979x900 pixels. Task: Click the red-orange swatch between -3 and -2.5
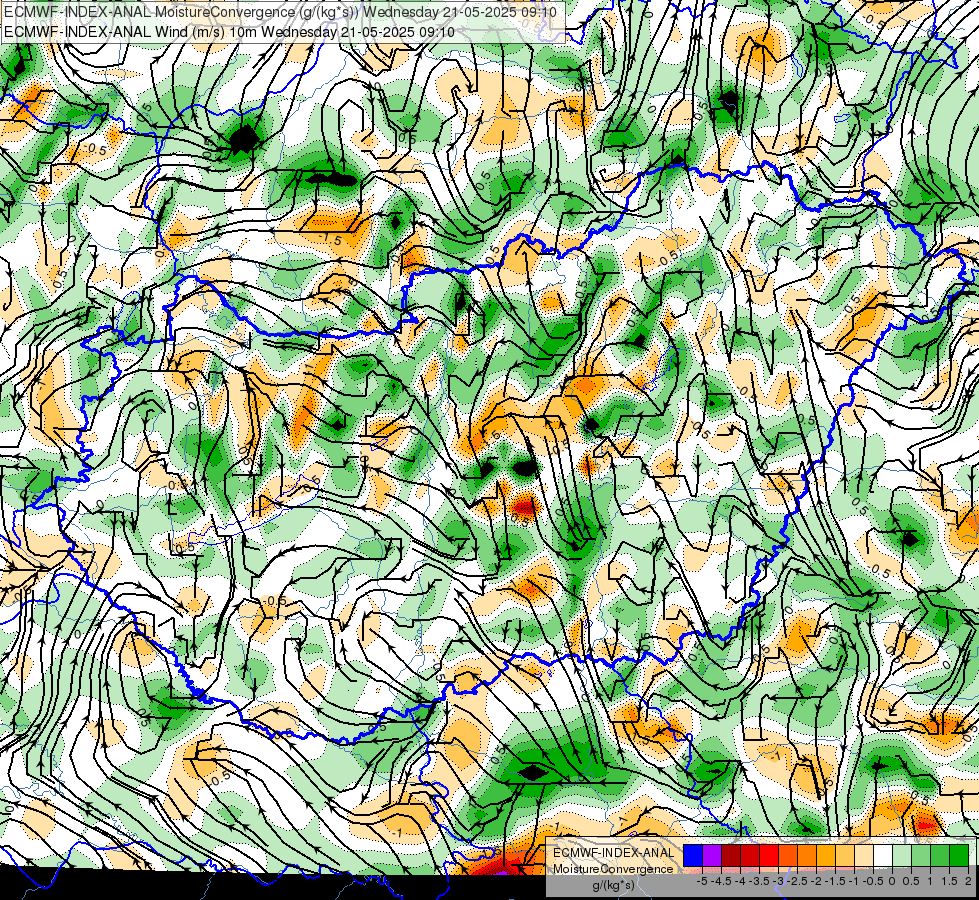(788, 855)
